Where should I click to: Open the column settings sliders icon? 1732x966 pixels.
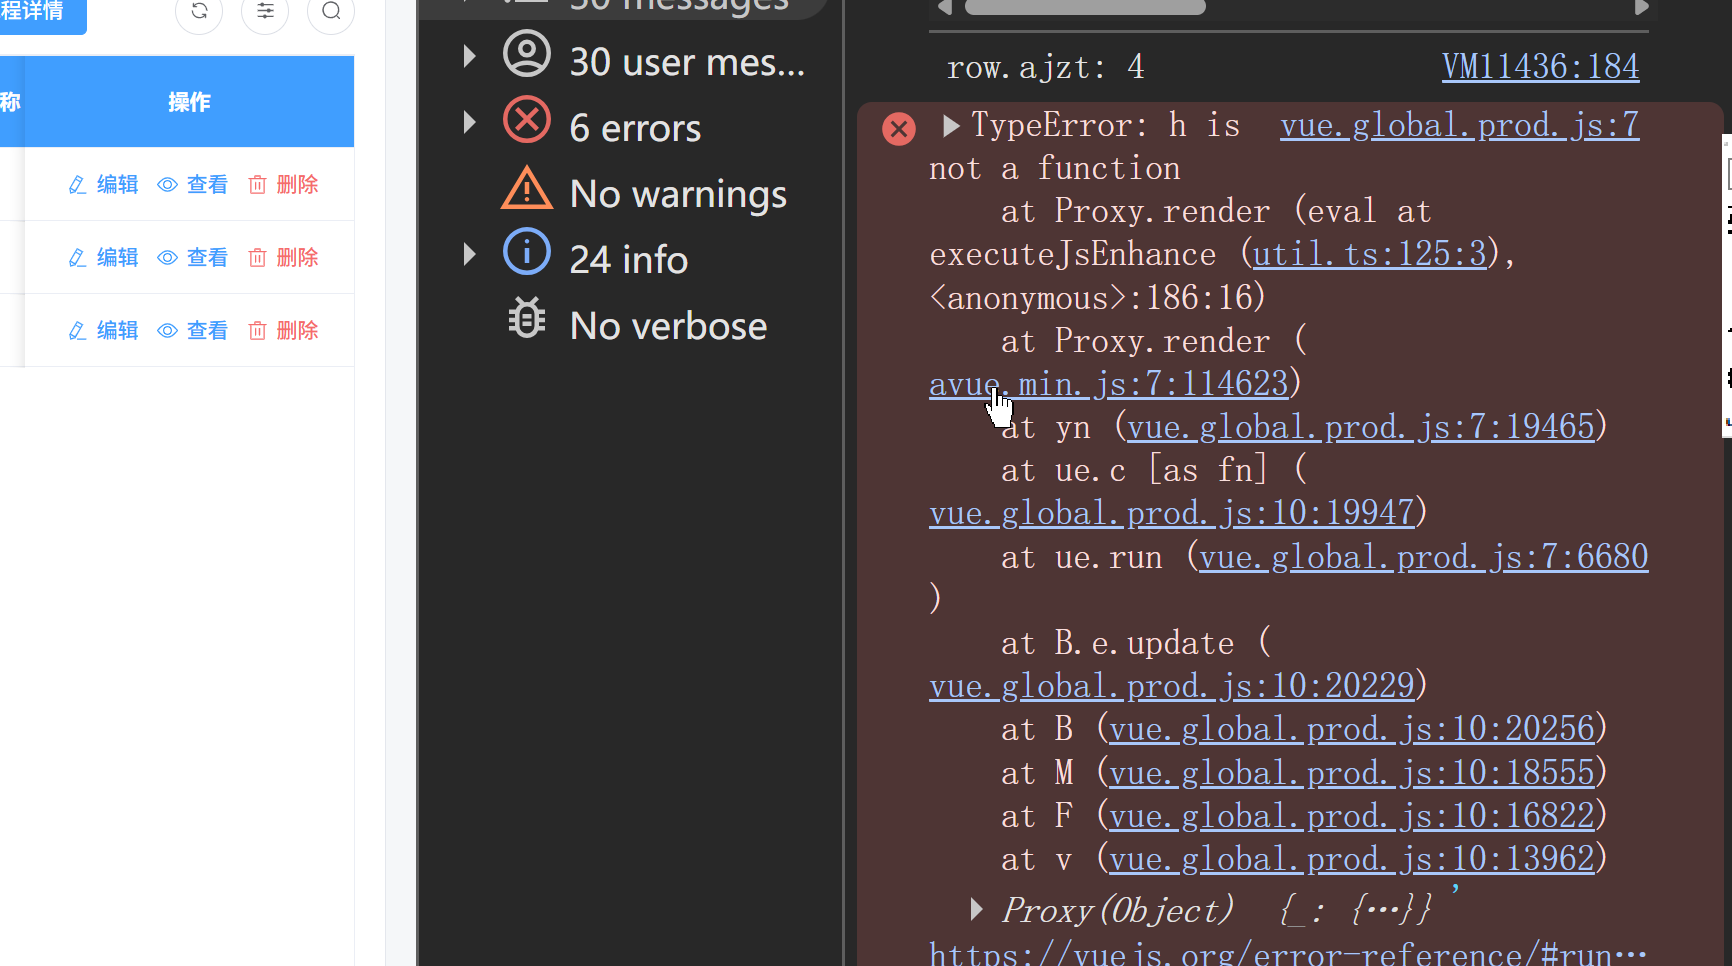[265, 12]
